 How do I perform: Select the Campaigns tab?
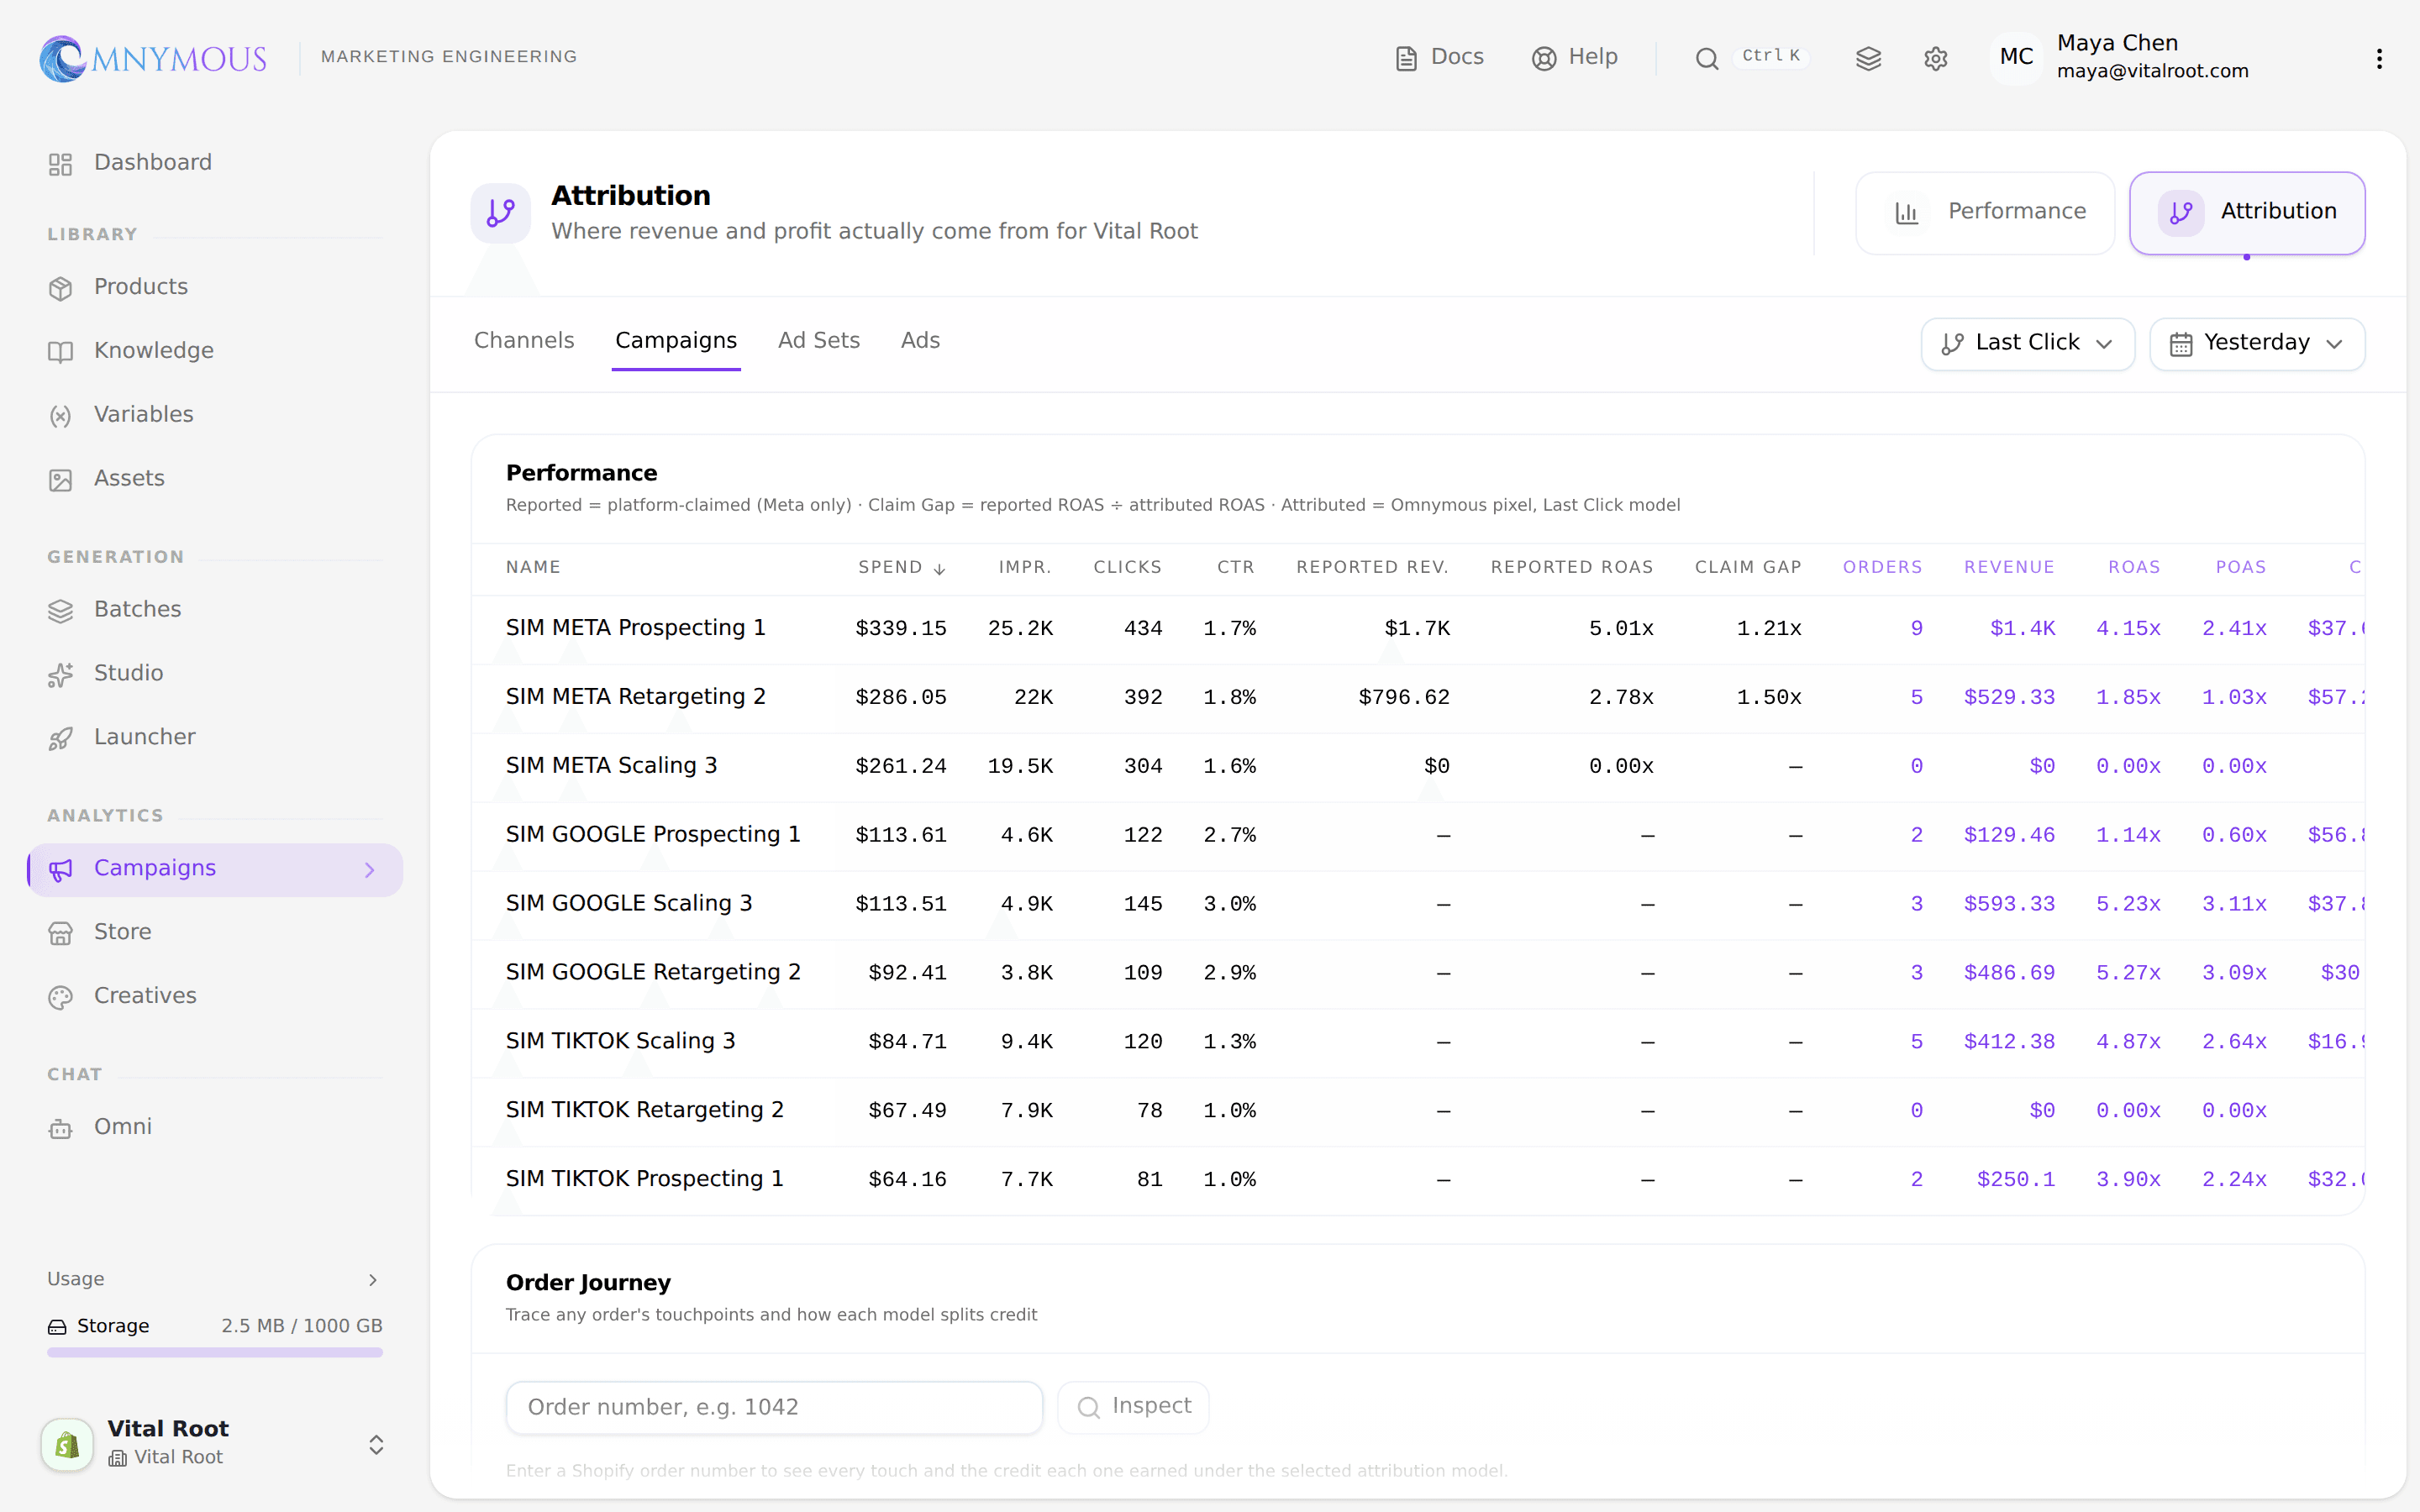tap(676, 341)
